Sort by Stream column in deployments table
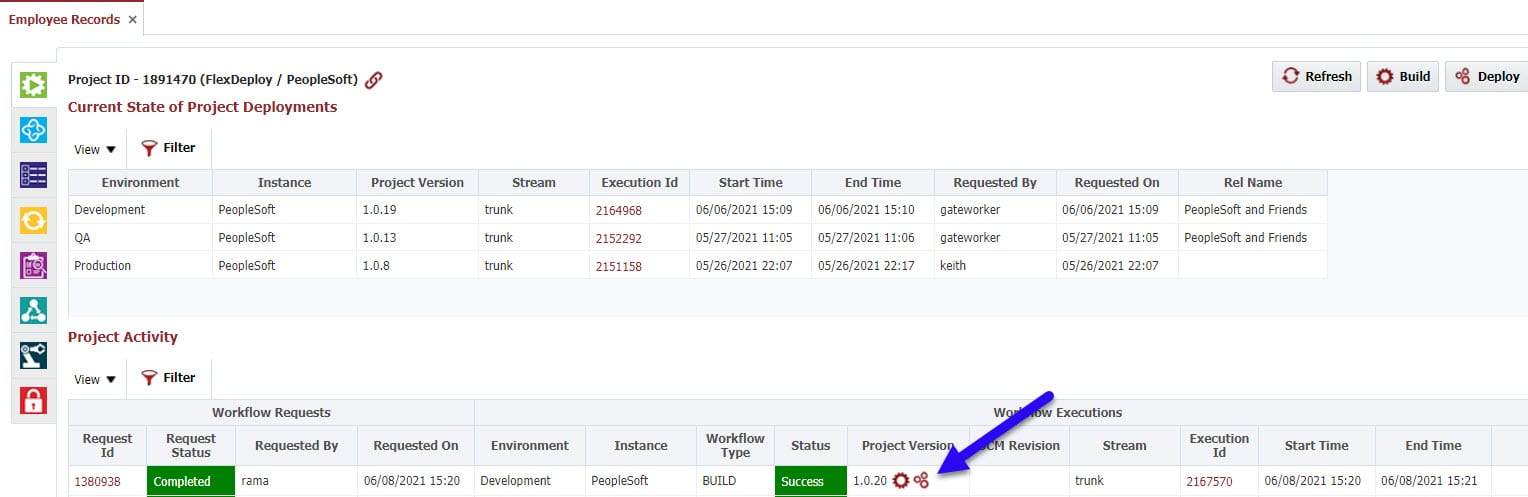Viewport: 1528px width, 497px height. coord(534,183)
